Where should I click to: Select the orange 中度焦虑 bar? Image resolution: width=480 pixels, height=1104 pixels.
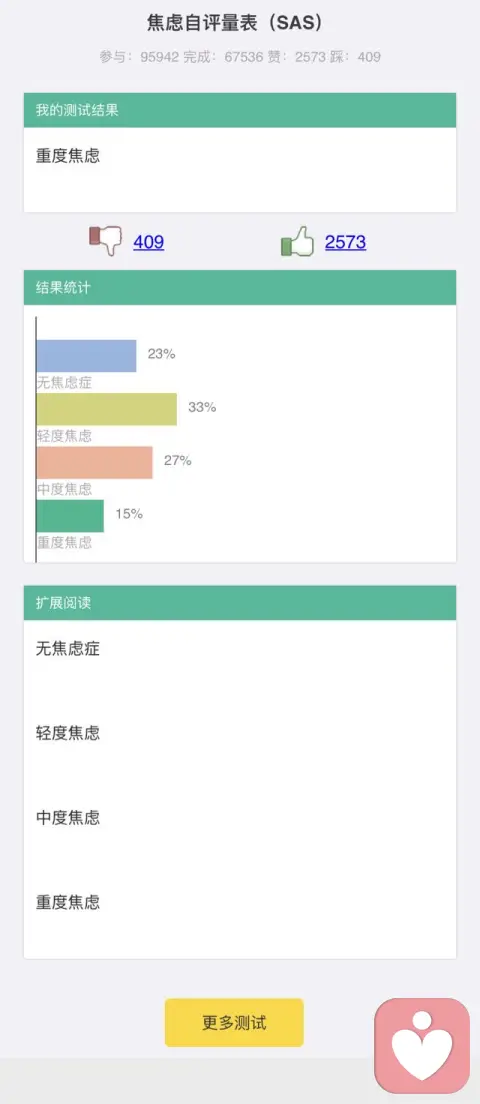coord(95,463)
